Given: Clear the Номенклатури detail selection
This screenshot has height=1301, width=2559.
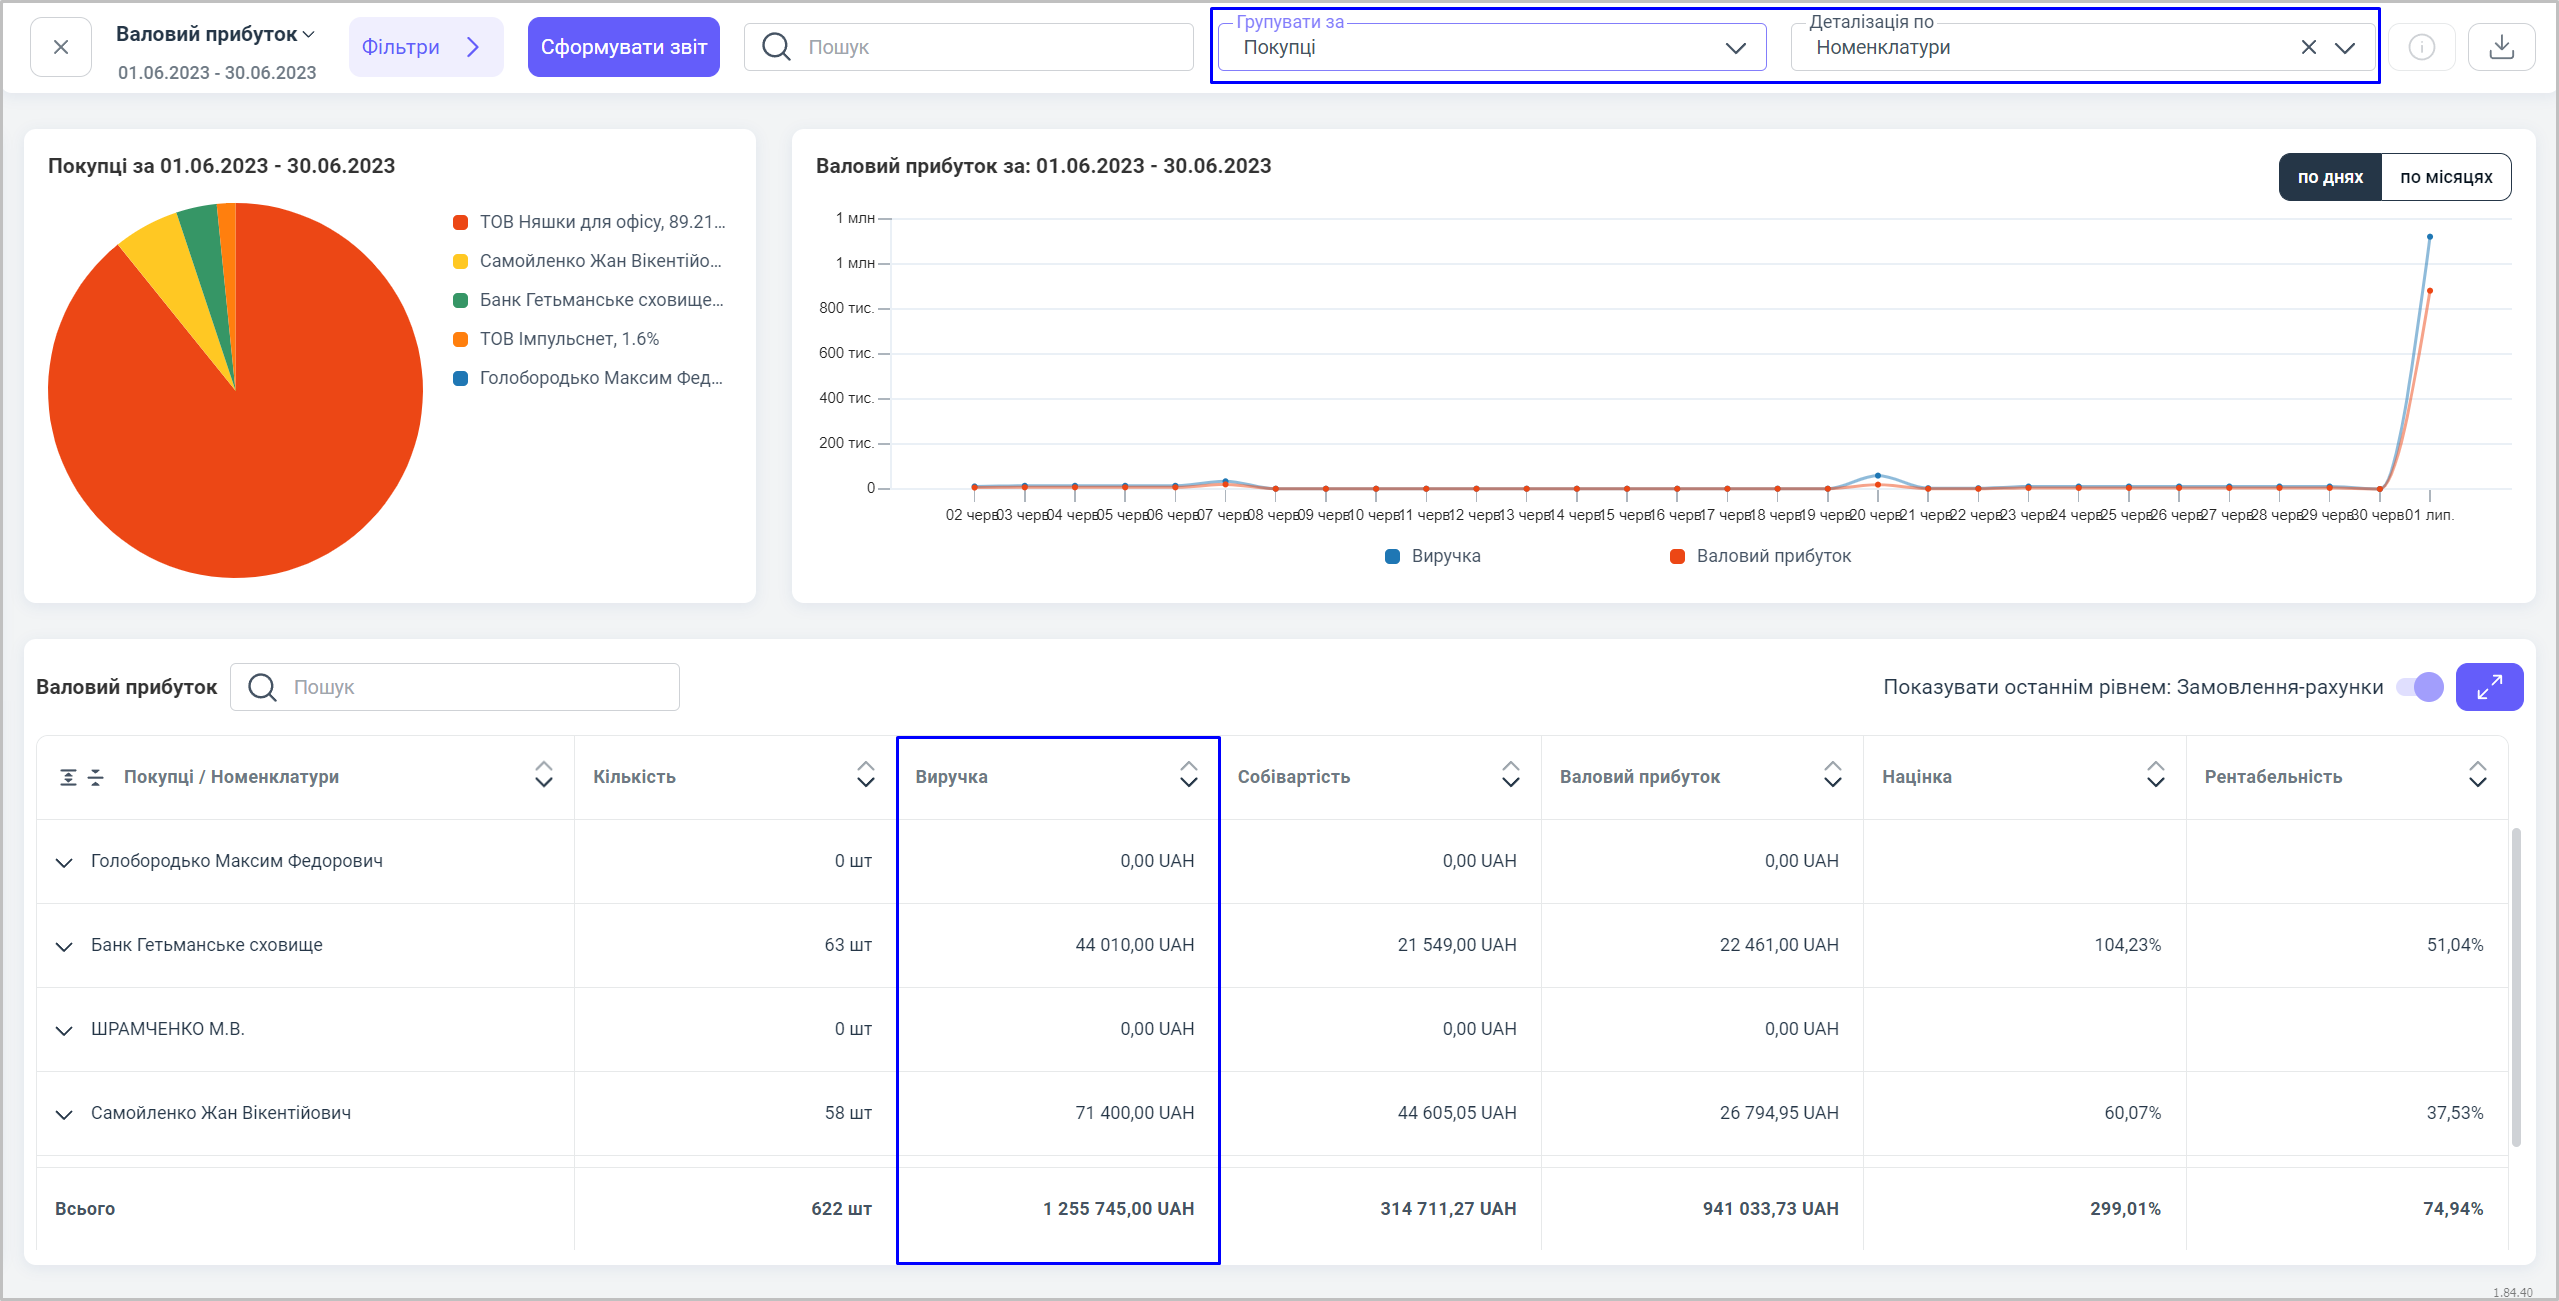Looking at the screenshot, I should pos(2308,47).
